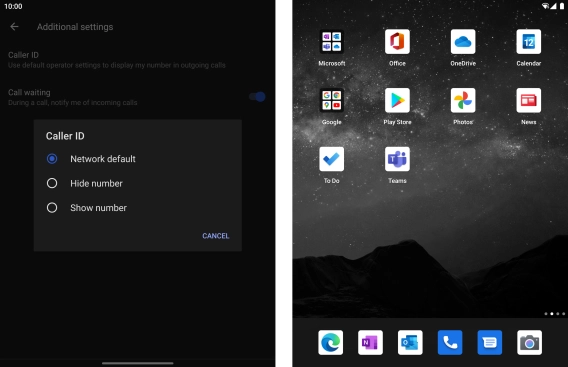Open the Microsoft apps folder
The width and height of the screenshot is (568, 367).
[331, 42]
